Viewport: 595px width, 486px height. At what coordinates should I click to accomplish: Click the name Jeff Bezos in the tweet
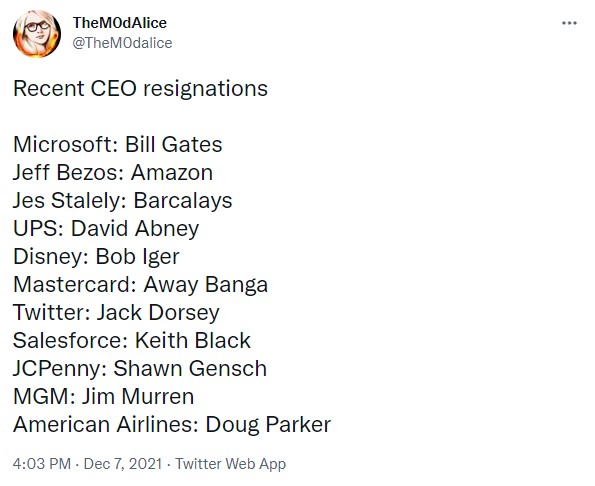[x=65, y=173]
